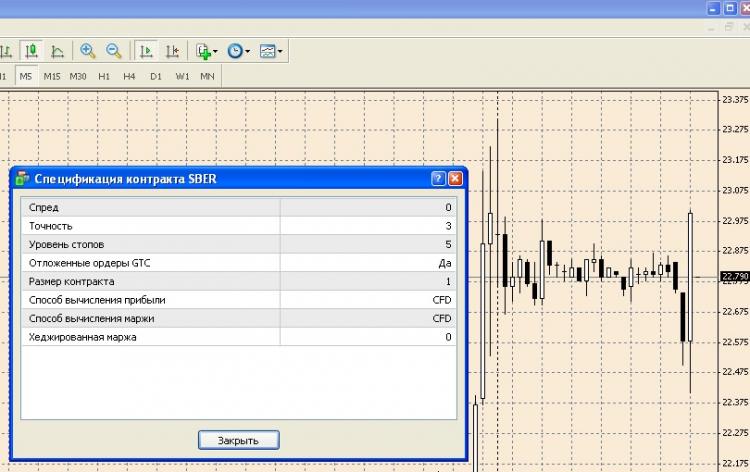Switch to M30 timeframe
Screen dimensions: 750x472
click(77, 76)
